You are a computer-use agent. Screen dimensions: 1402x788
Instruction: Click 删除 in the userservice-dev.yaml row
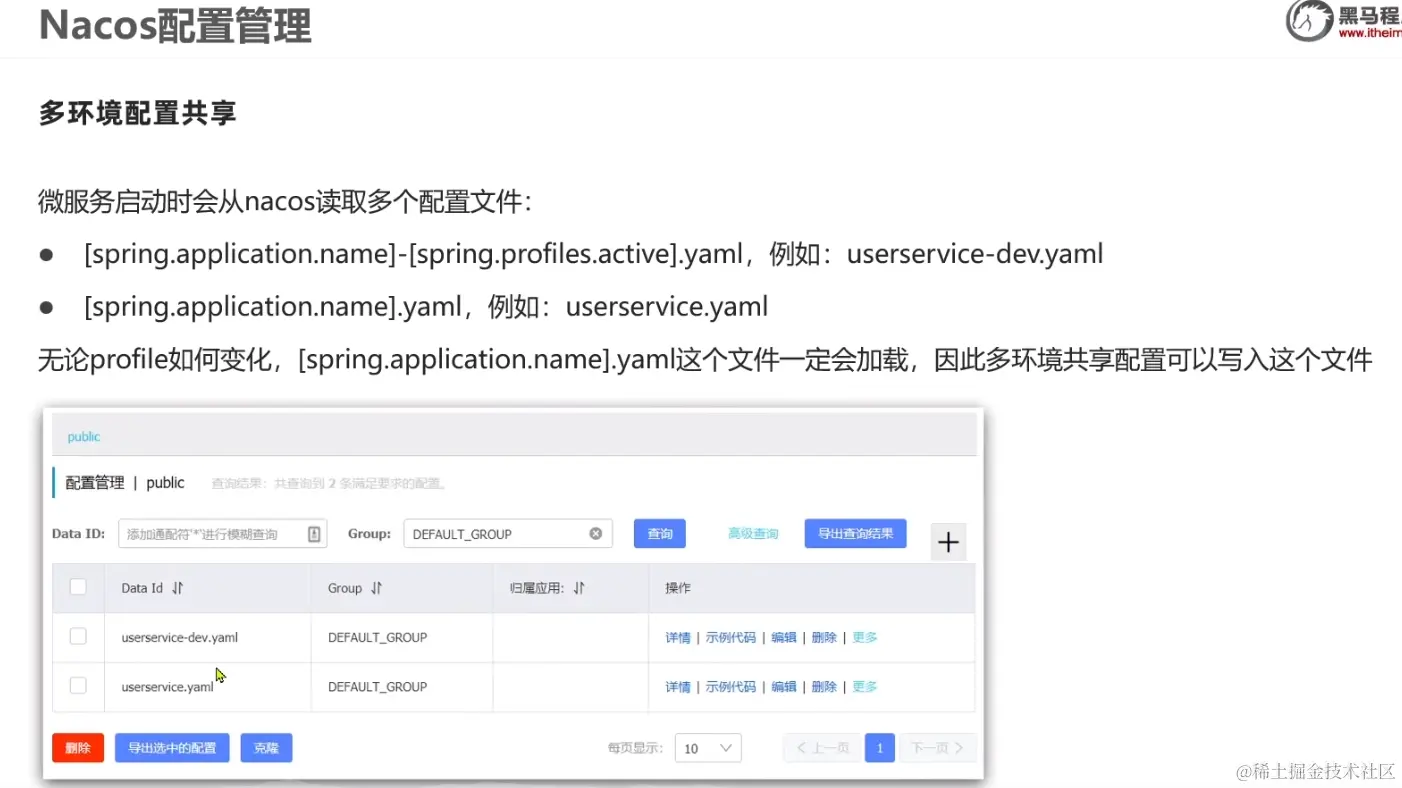click(824, 637)
